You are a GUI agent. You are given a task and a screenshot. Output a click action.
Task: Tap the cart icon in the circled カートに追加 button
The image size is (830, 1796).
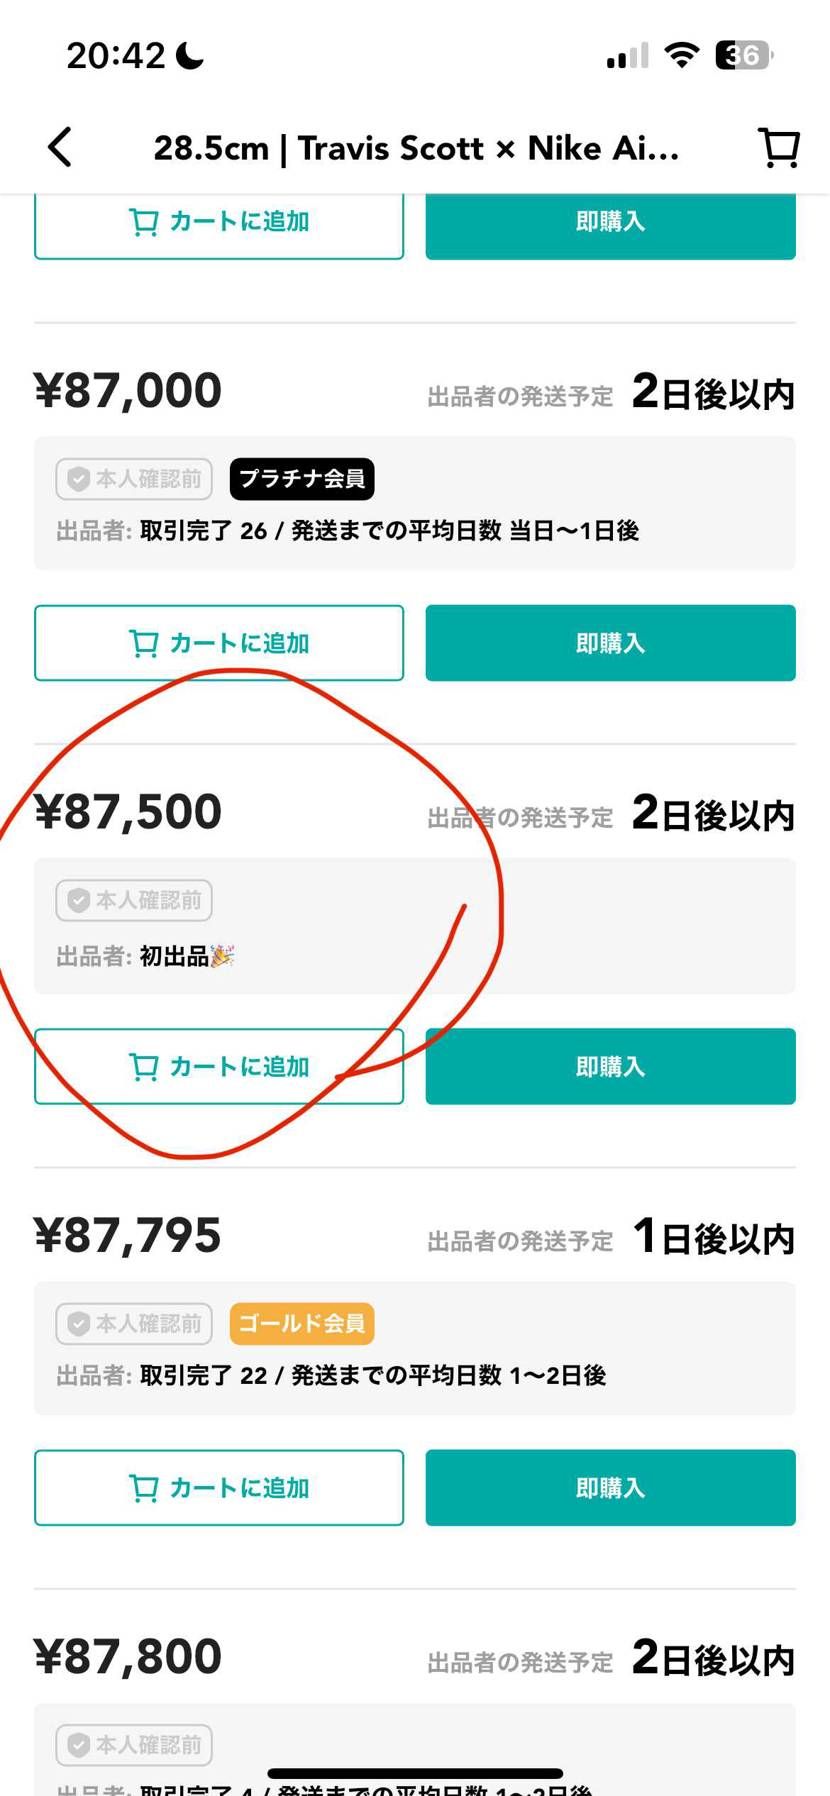tap(143, 1067)
